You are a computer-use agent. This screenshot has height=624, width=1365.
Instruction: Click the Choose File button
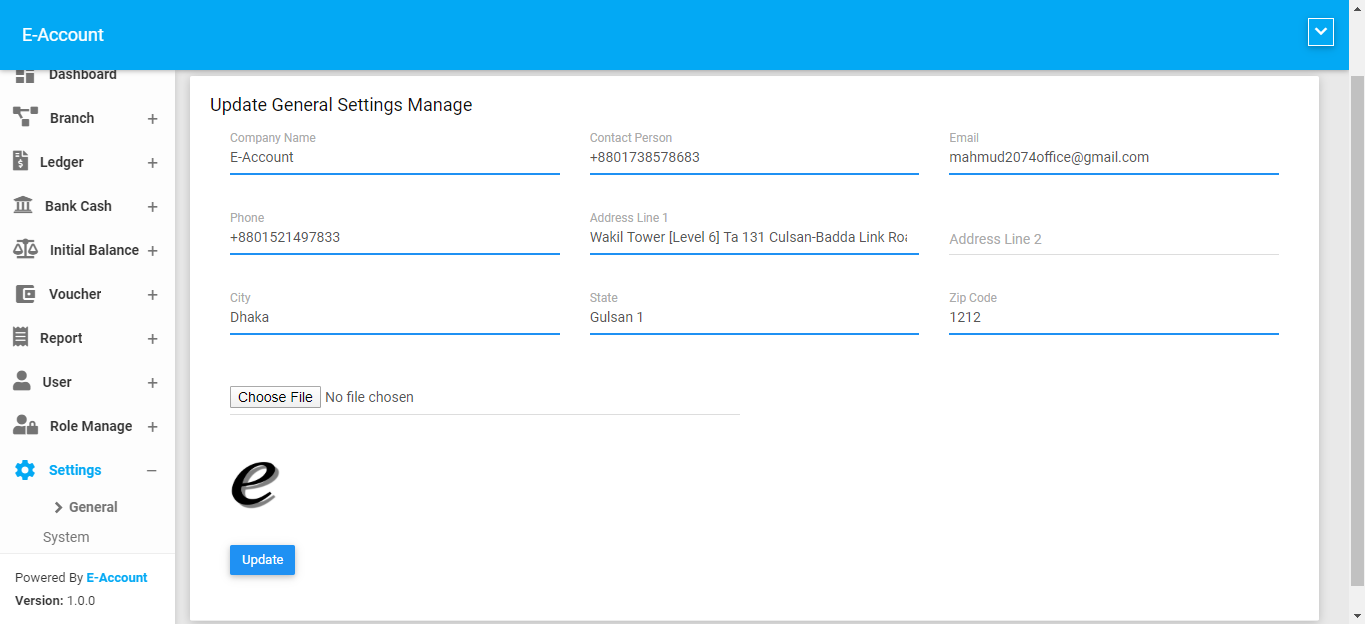(x=275, y=397)
